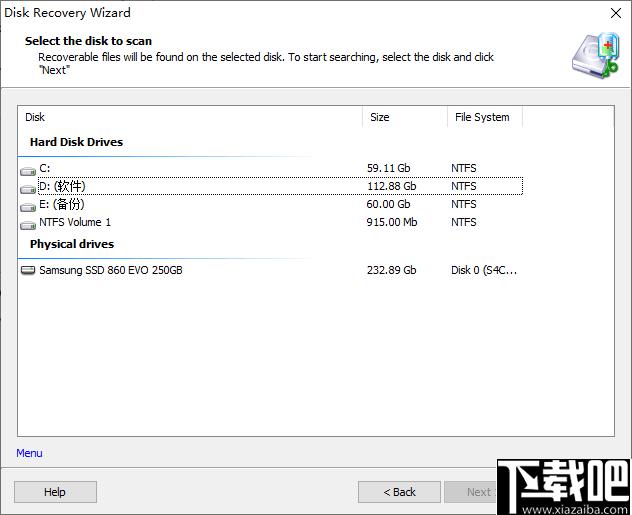Click the C: drive icon
The height and width of the screenshot is (515, 632).
[28, 171]
